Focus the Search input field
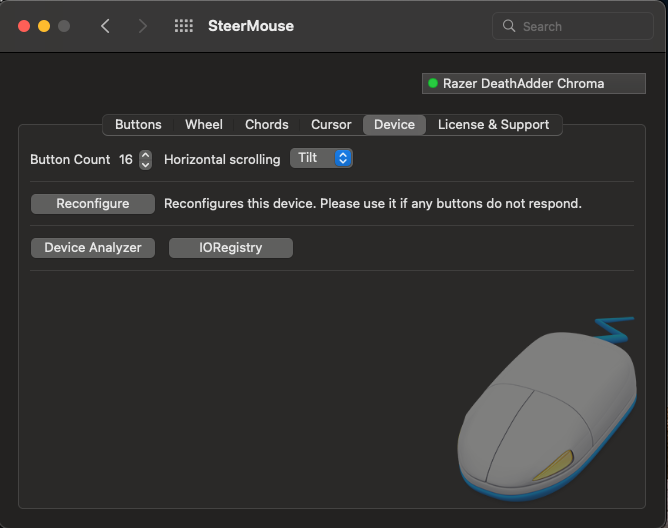Screen dimensions: 668x528 (x=580, y=26)
